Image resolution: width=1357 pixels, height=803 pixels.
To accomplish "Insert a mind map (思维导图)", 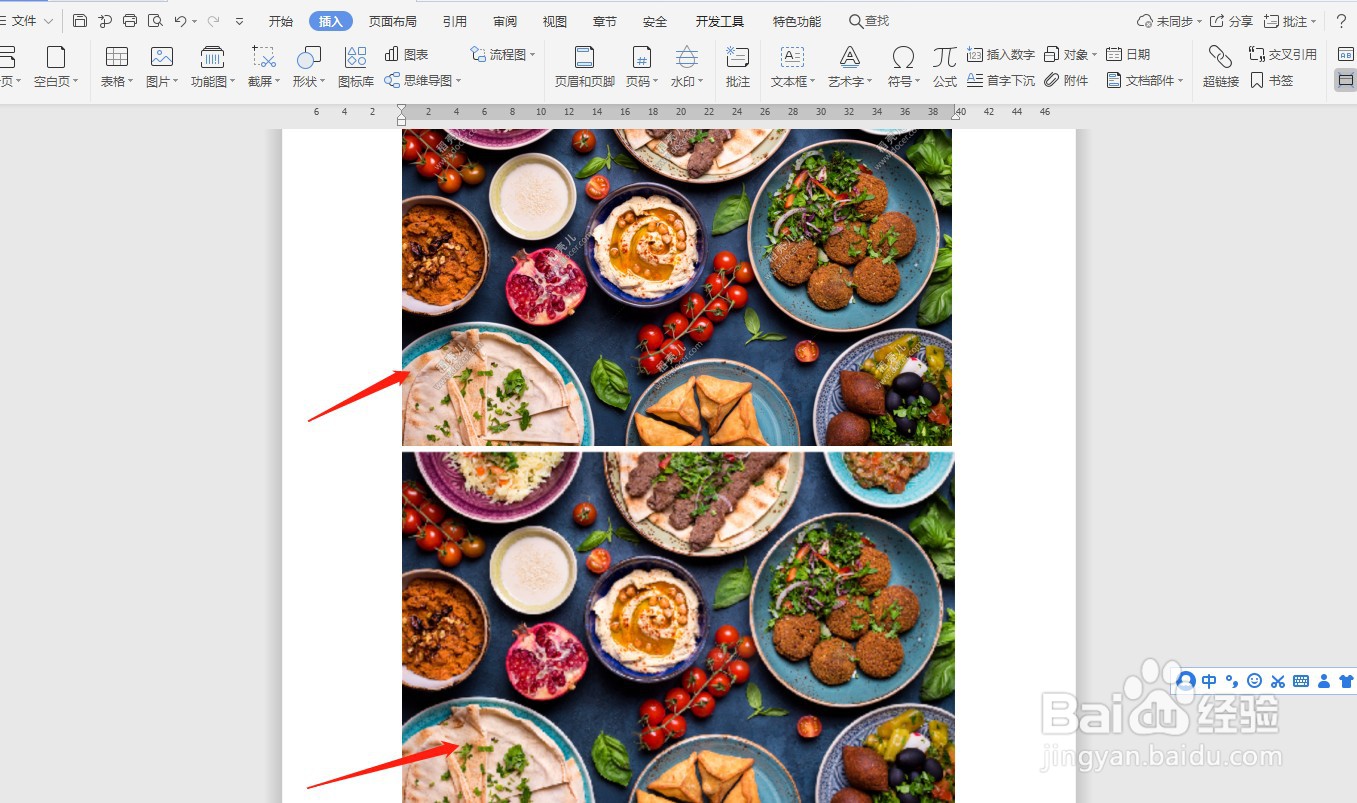I will point(423,80).
